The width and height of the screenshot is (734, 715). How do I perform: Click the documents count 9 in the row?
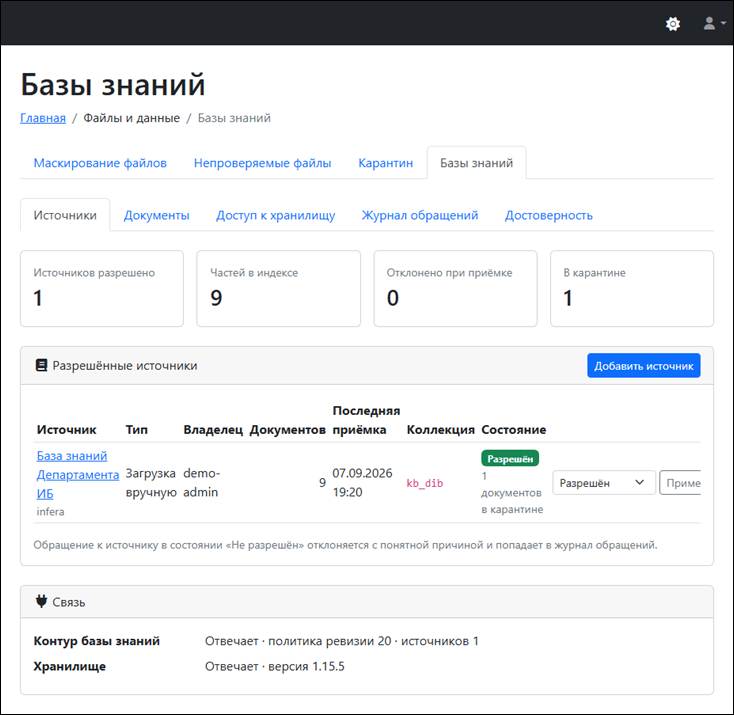pyautogui.click(x=322, y=483)
